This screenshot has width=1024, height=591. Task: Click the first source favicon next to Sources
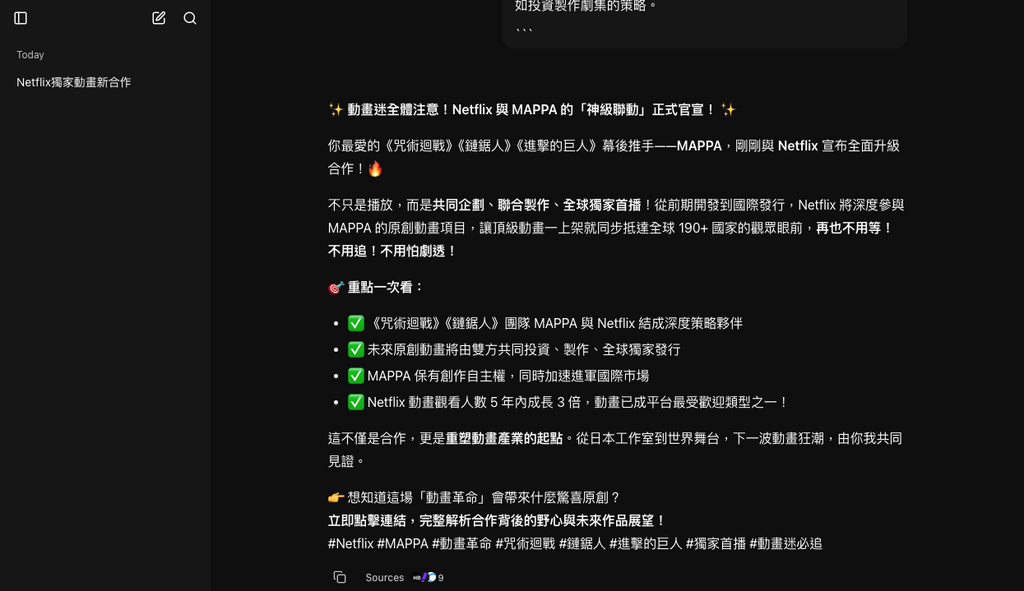pos(417,577)
